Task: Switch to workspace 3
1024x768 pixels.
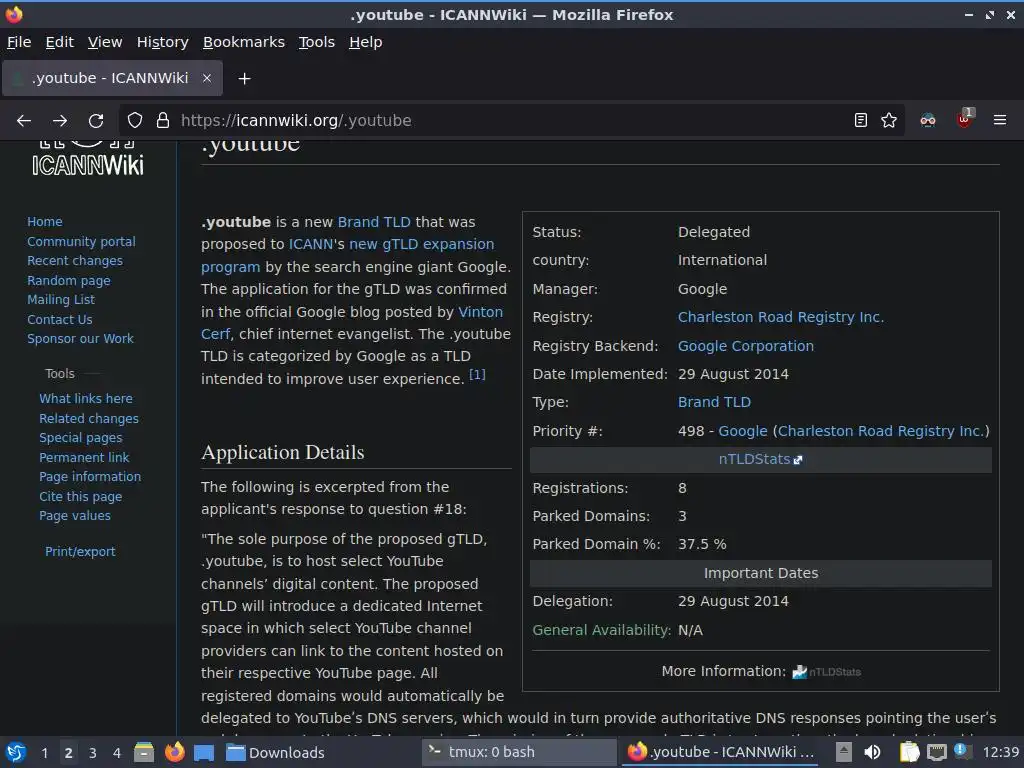Action: [x=93, y=753]
